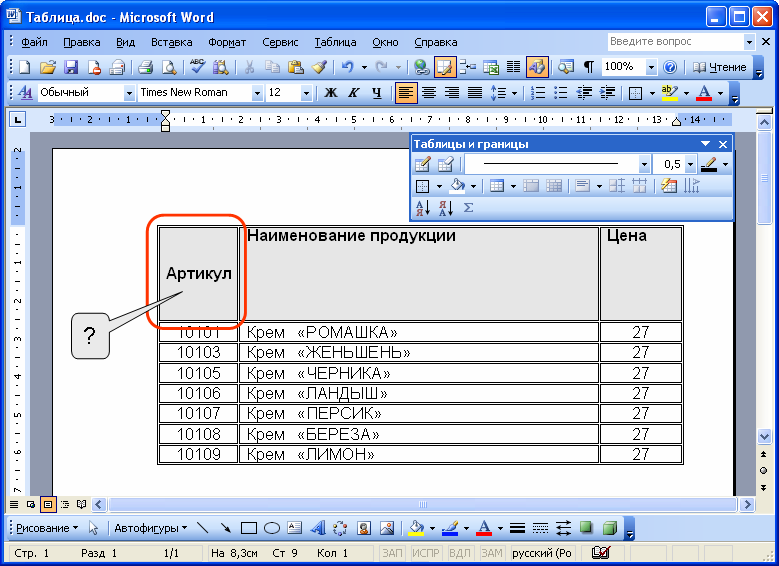Open the line style dropdown in table panel
The height and width of the screenshot is (566, 779).
644,164
